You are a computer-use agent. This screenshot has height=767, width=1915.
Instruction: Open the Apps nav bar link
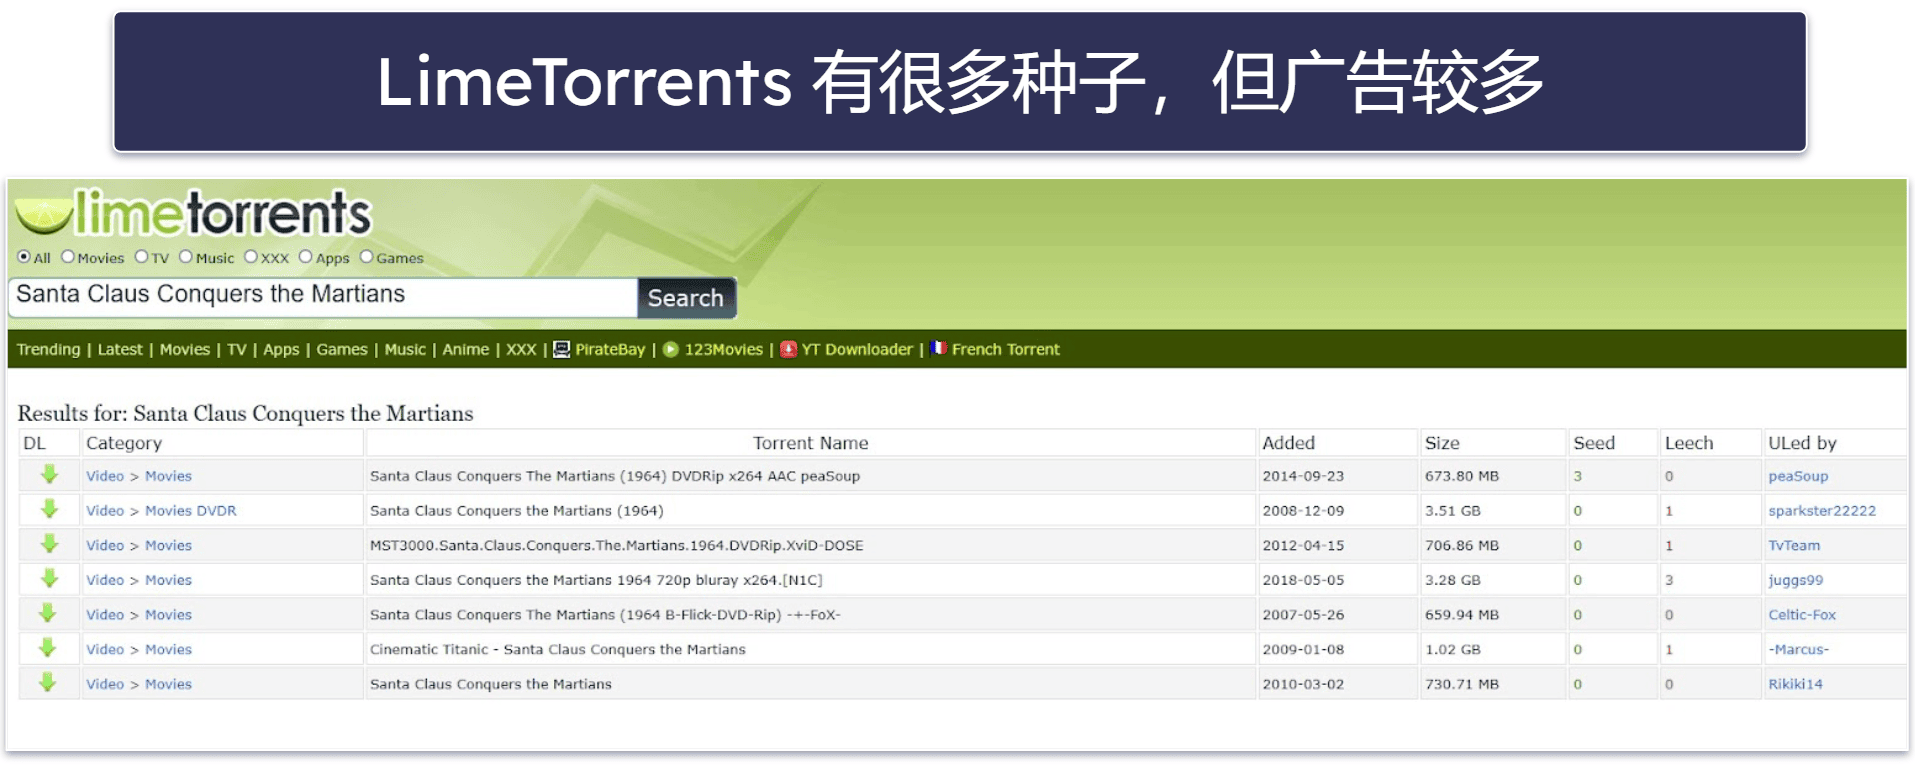[x=281, y=349]
